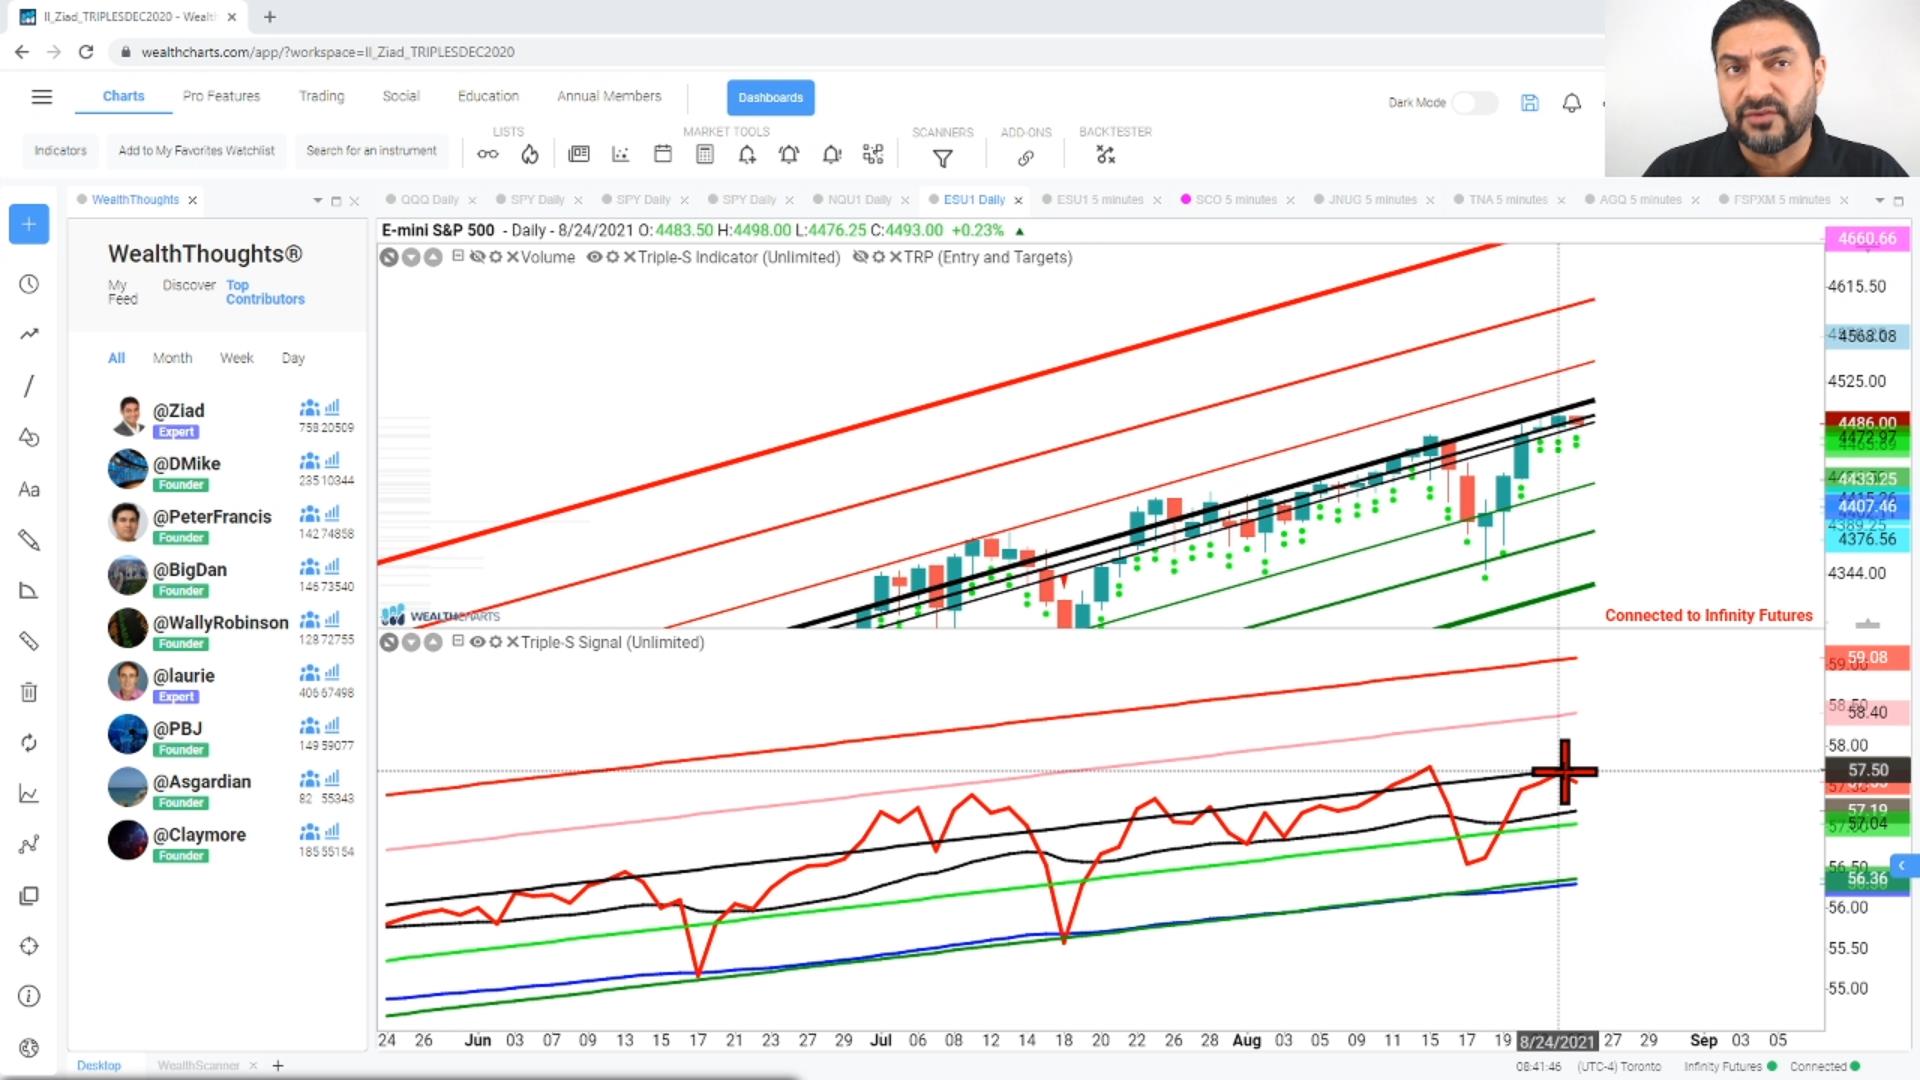The height and width of the screenshot is (1080, 1920).
Task: Click Add to My Favorites Watchlist
Action: (x=196, y=151)
